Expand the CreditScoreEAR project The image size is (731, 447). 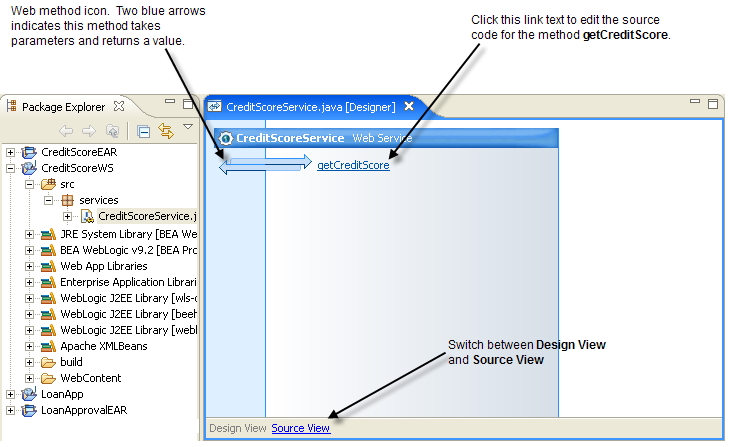pyautogui.click(x=10, y=152)
